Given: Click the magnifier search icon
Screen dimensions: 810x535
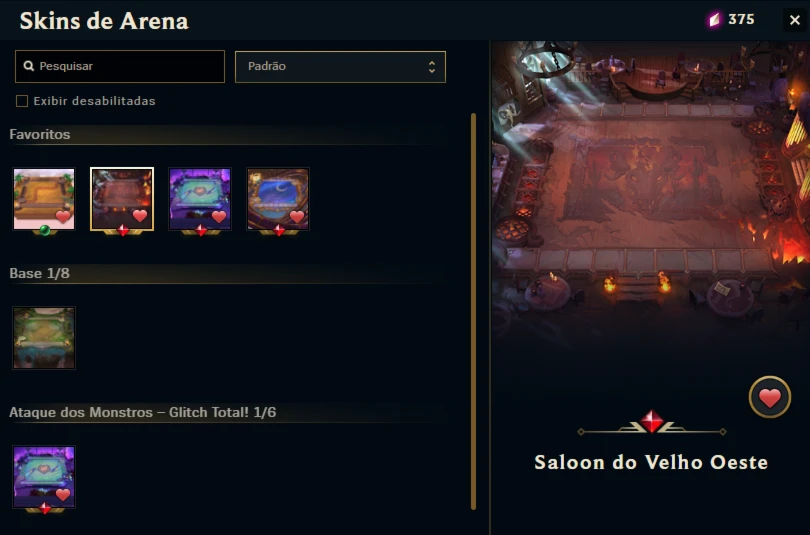Looking at the screenshot, I should [x=29, y=66].
